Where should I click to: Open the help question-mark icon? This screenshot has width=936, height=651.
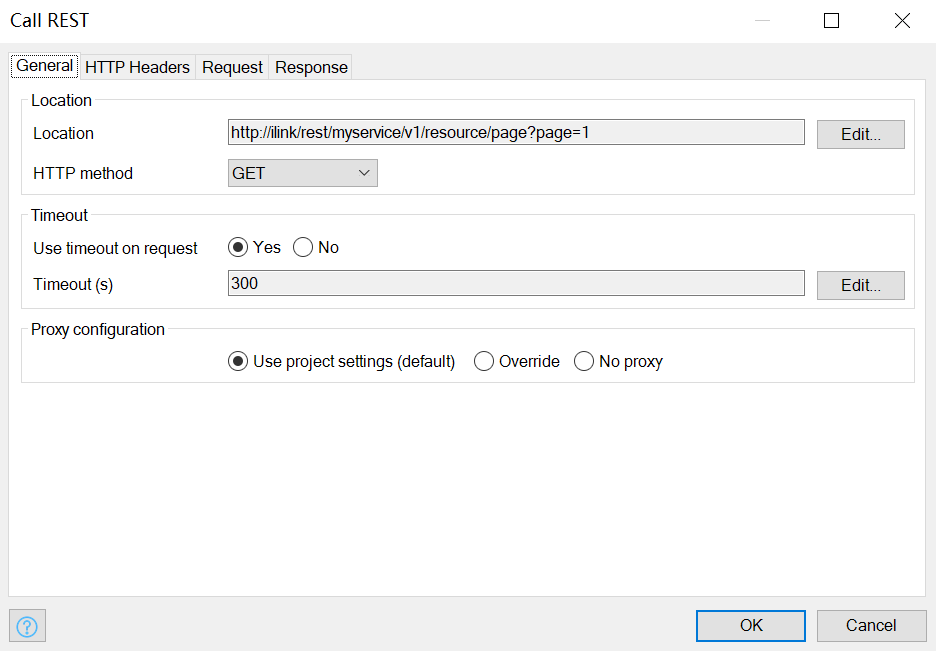27,626
